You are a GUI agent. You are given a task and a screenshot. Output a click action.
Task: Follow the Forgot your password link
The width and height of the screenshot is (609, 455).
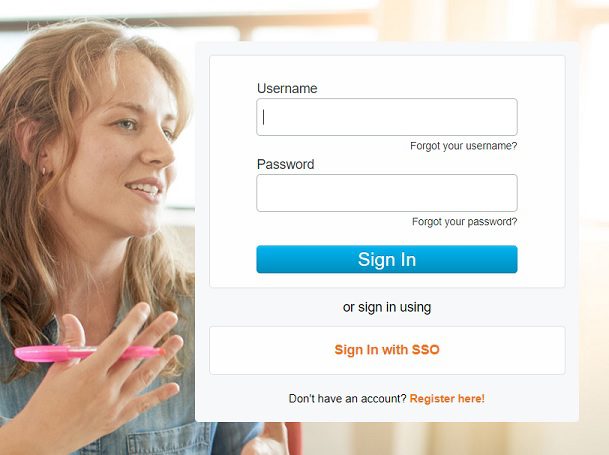(465, 222)
